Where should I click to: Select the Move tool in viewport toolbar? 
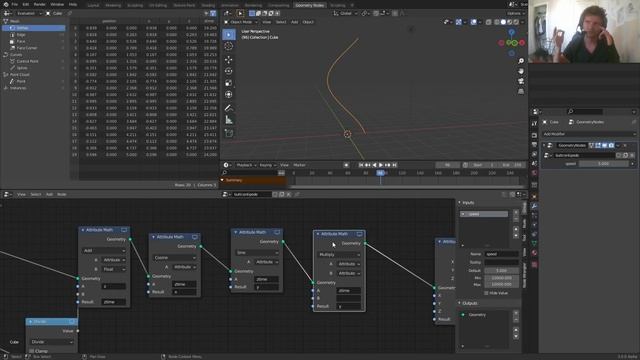click(x=229, y=60)
